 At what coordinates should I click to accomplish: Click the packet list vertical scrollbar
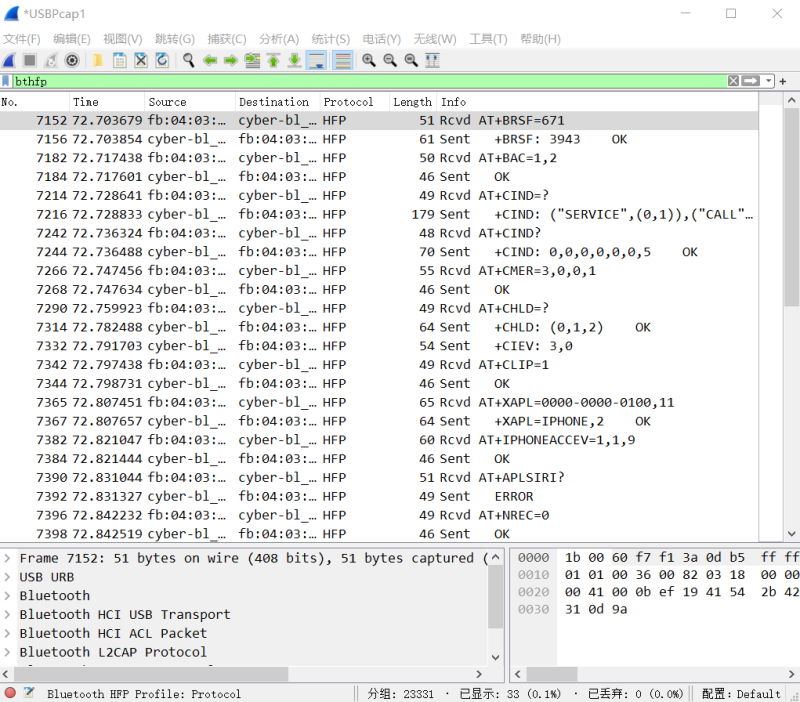[x=792, y=300]
